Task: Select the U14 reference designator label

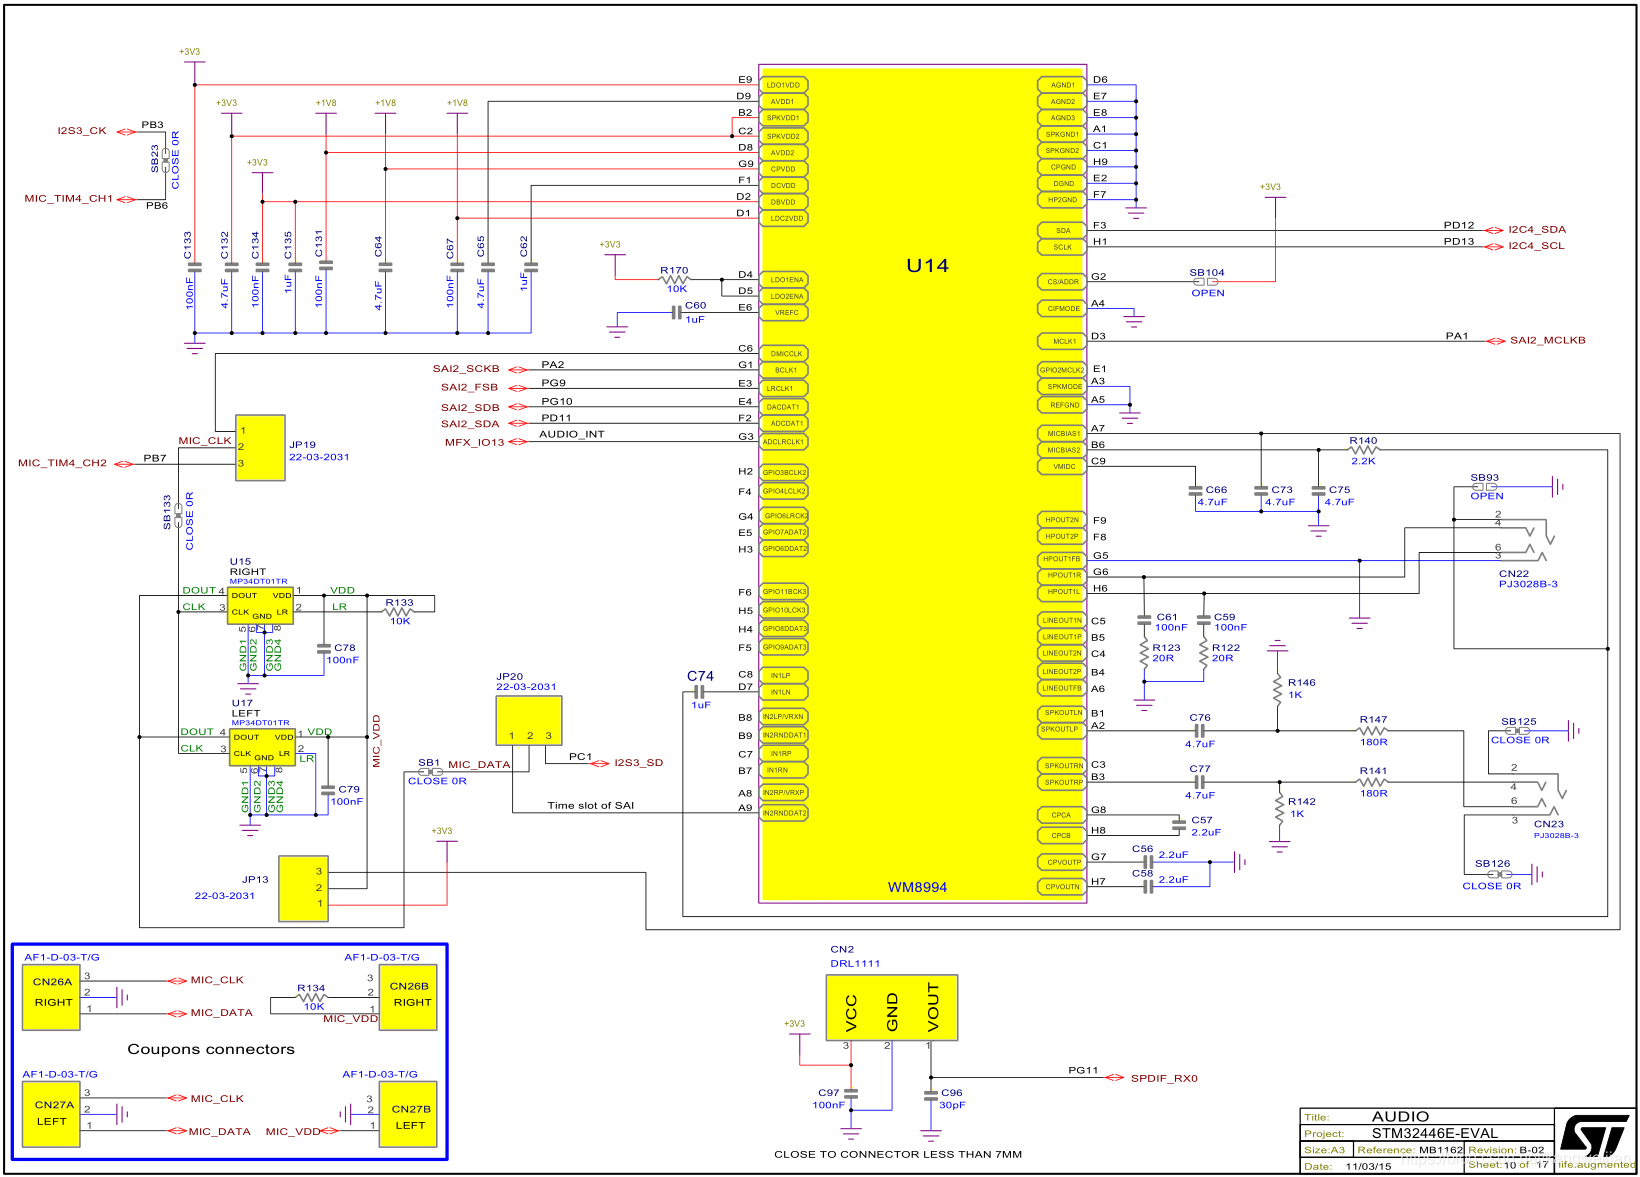Action: tap(927, 266)
